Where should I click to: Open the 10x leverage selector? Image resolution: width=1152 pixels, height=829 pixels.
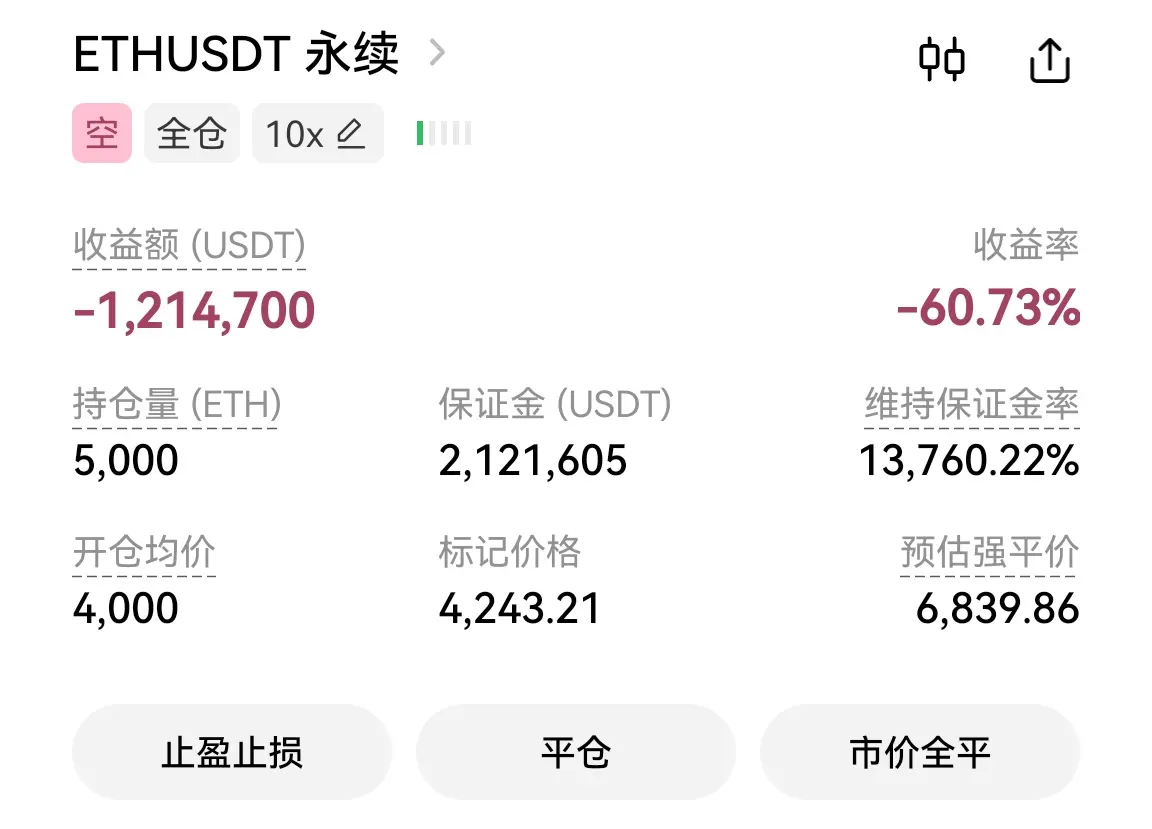click(x=317, y=133)
